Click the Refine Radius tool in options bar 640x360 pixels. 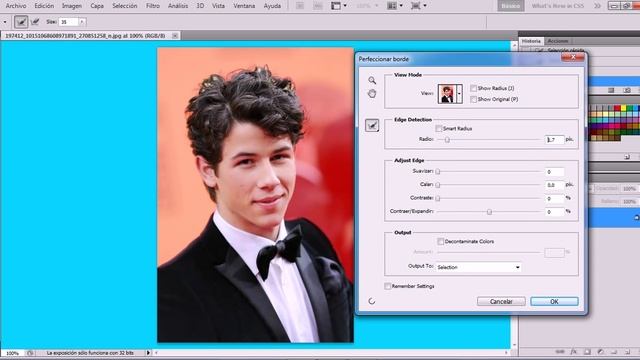(21, 22)
